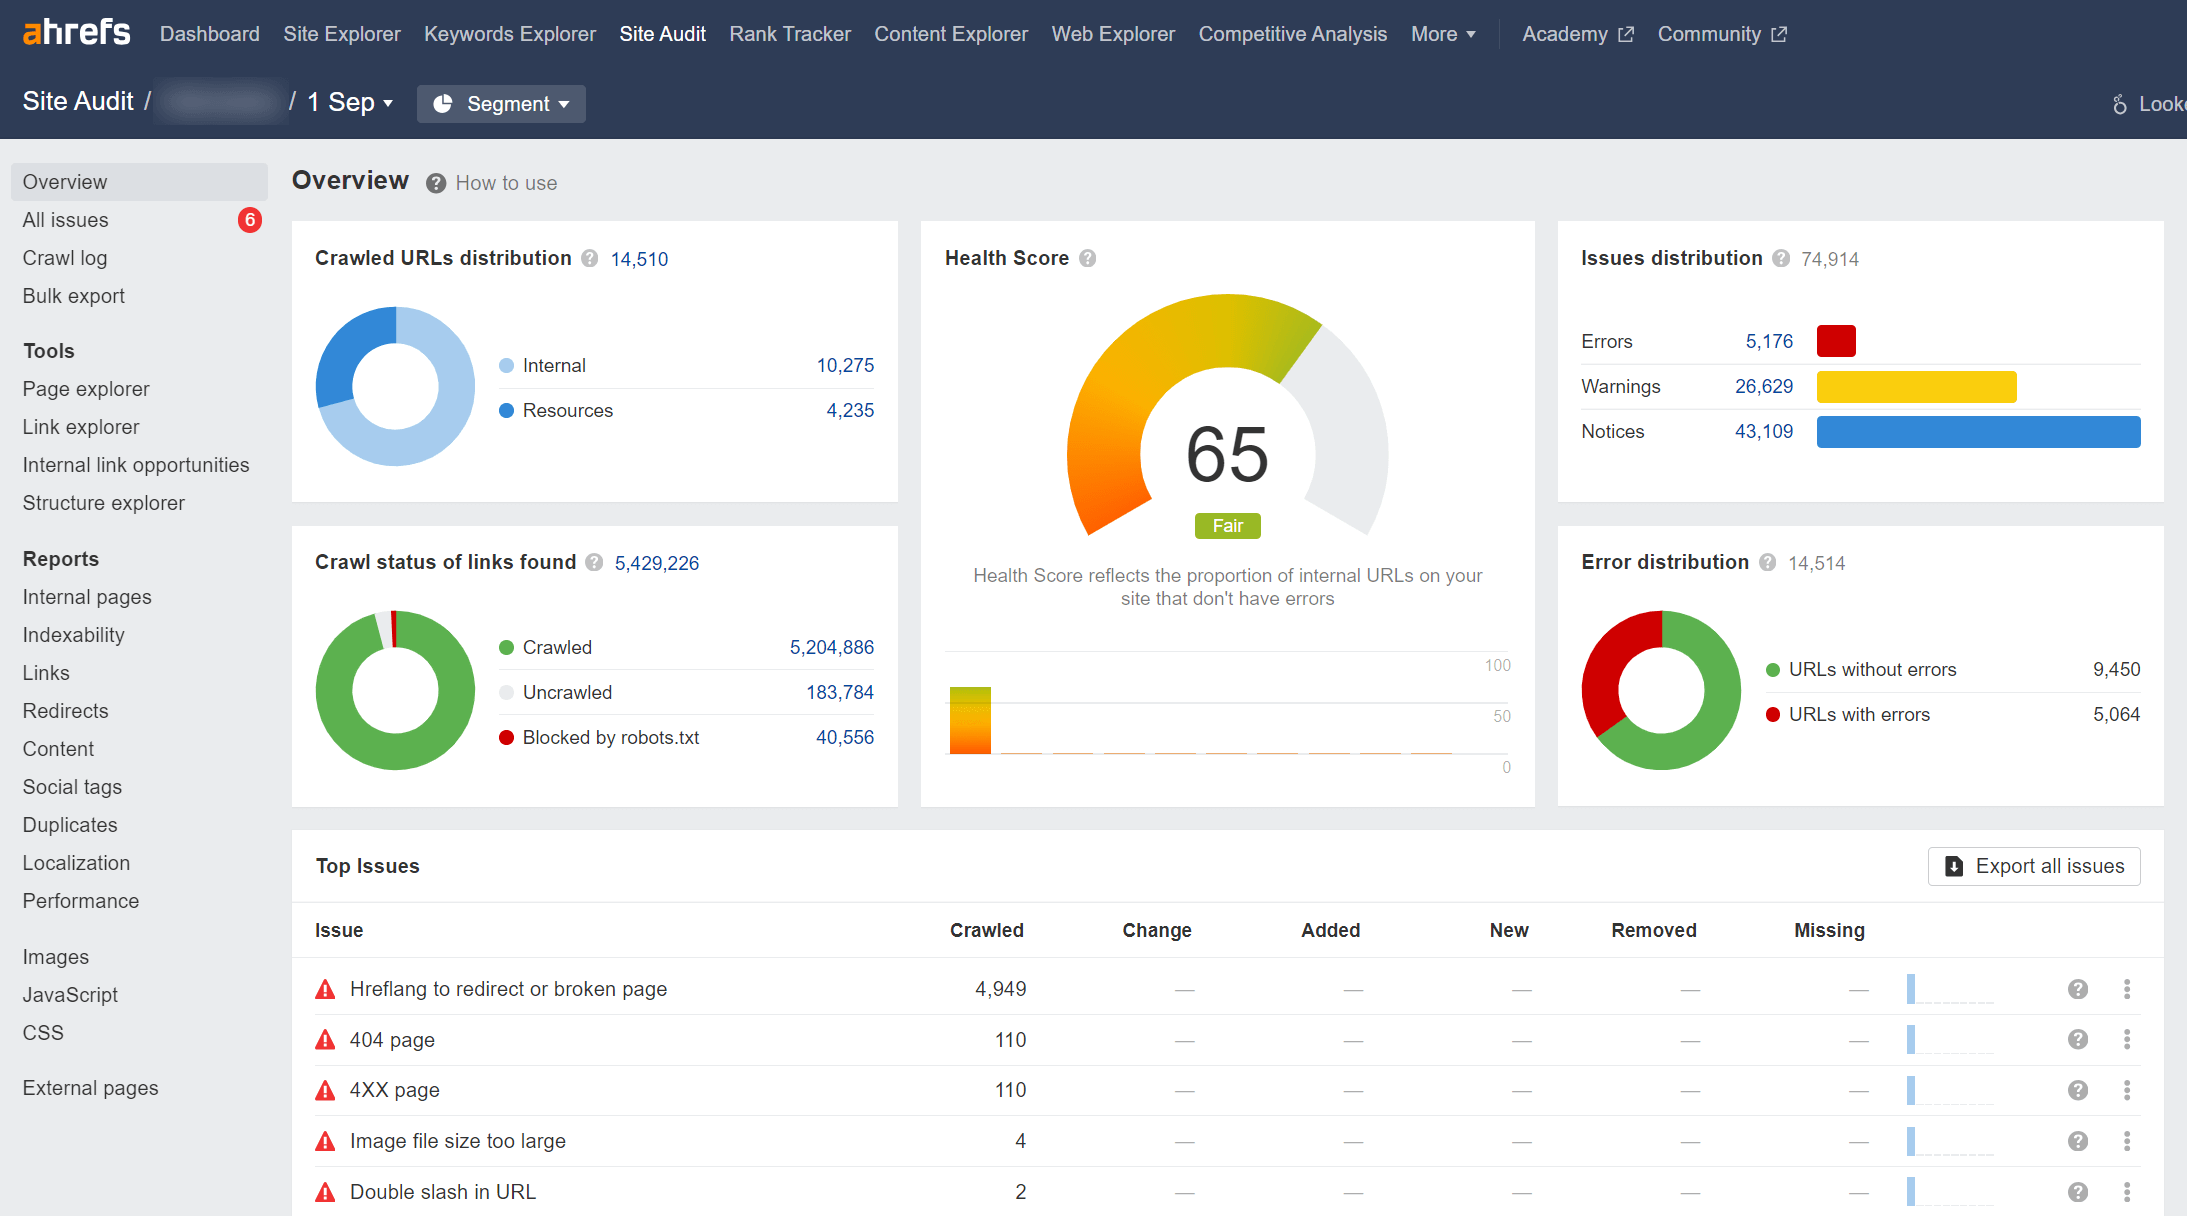The height and width of the screenshot is (1216, 2187).
Task: Click help icon next to Crawled URLs distribution
Action: [590, 258]
